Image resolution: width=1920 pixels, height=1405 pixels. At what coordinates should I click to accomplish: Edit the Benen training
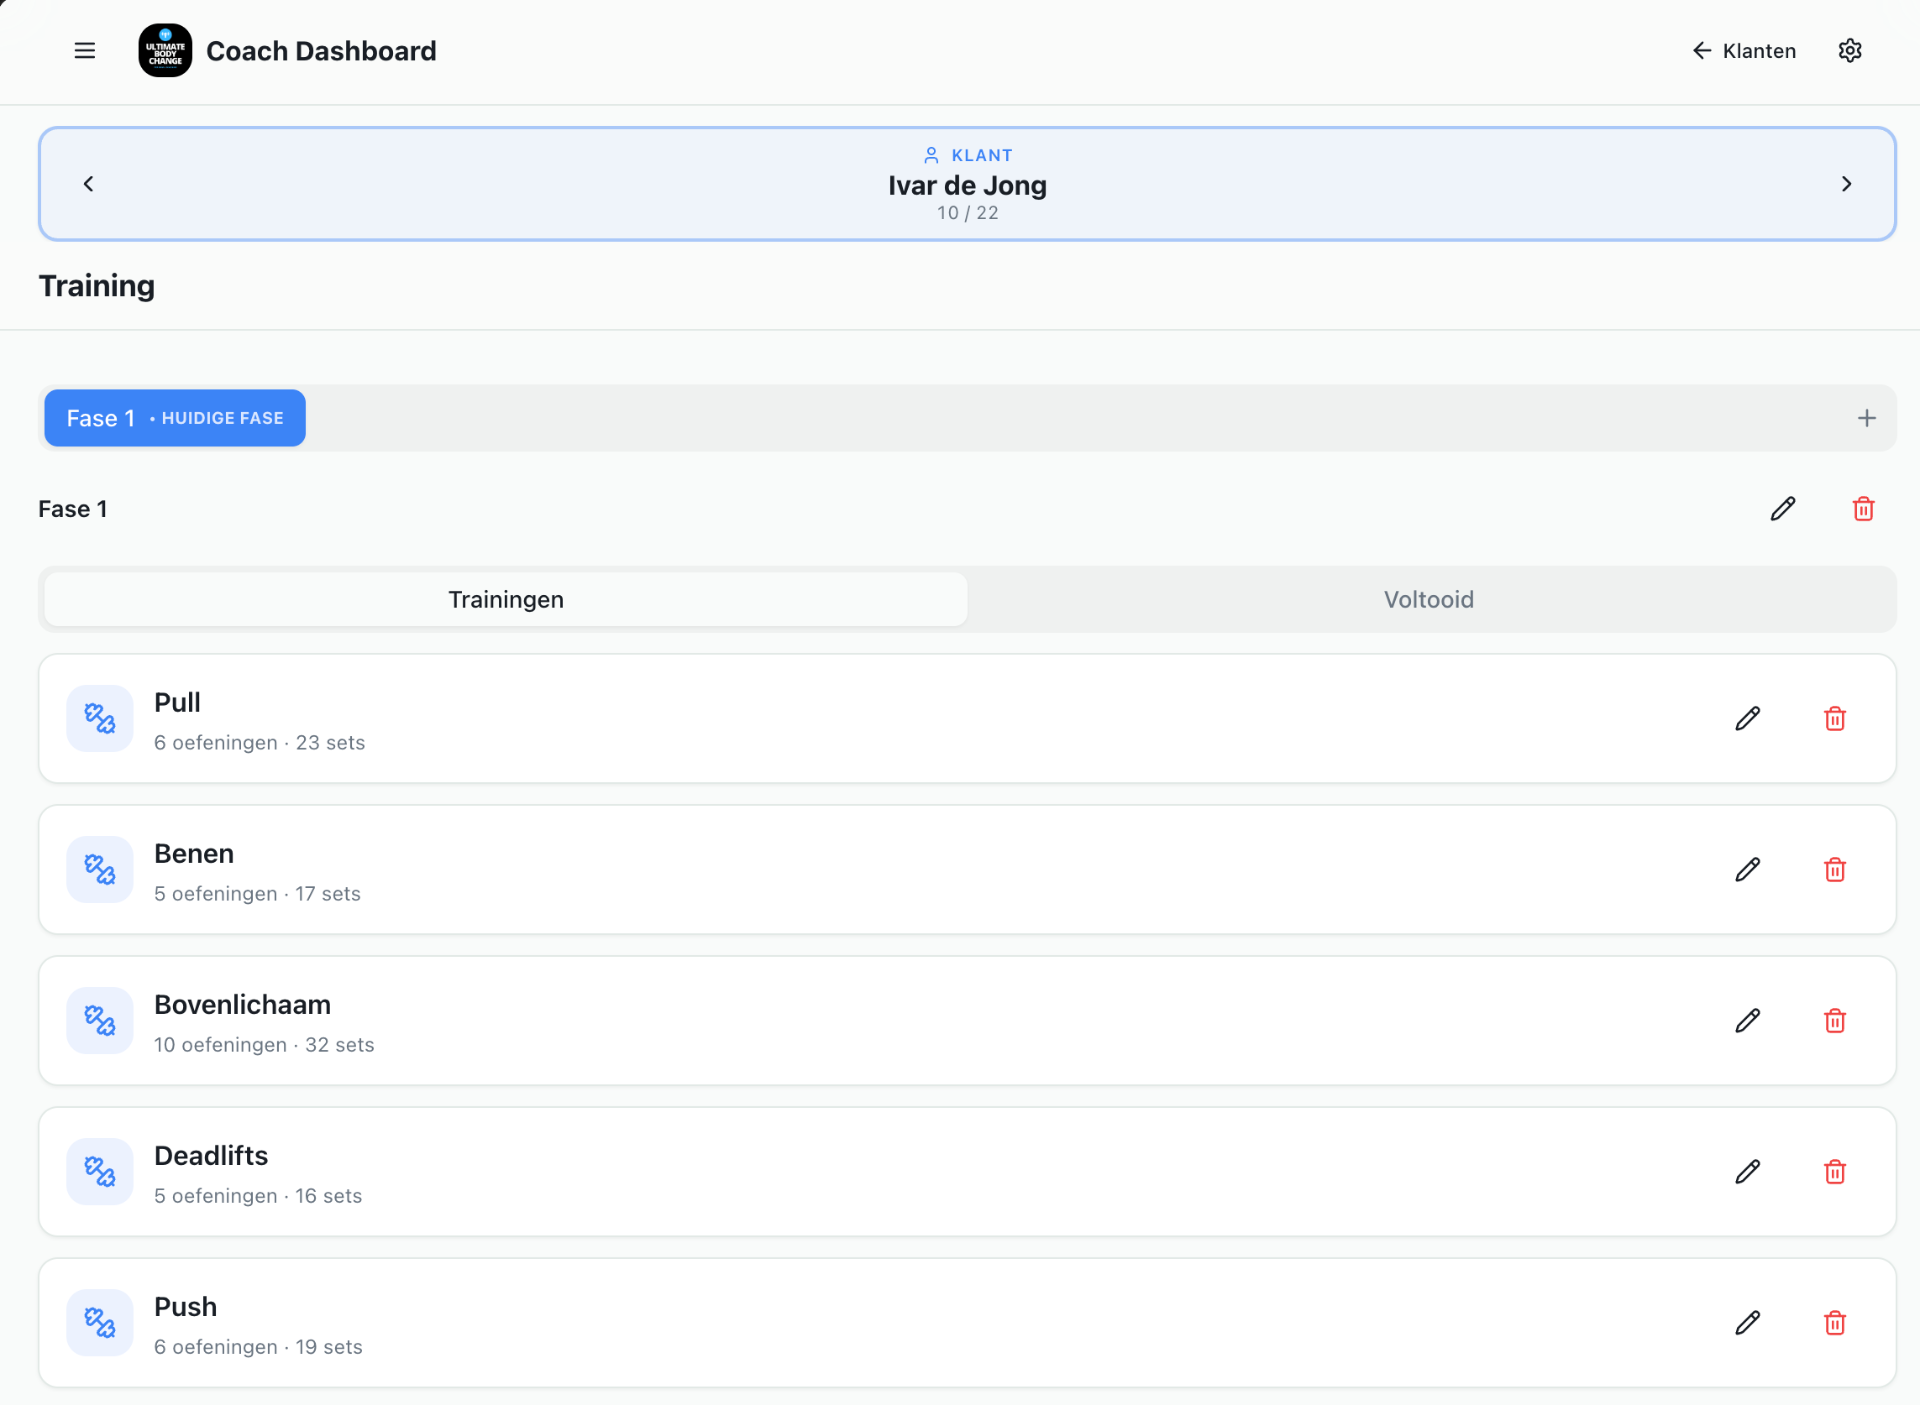[x=1747, y=870]
